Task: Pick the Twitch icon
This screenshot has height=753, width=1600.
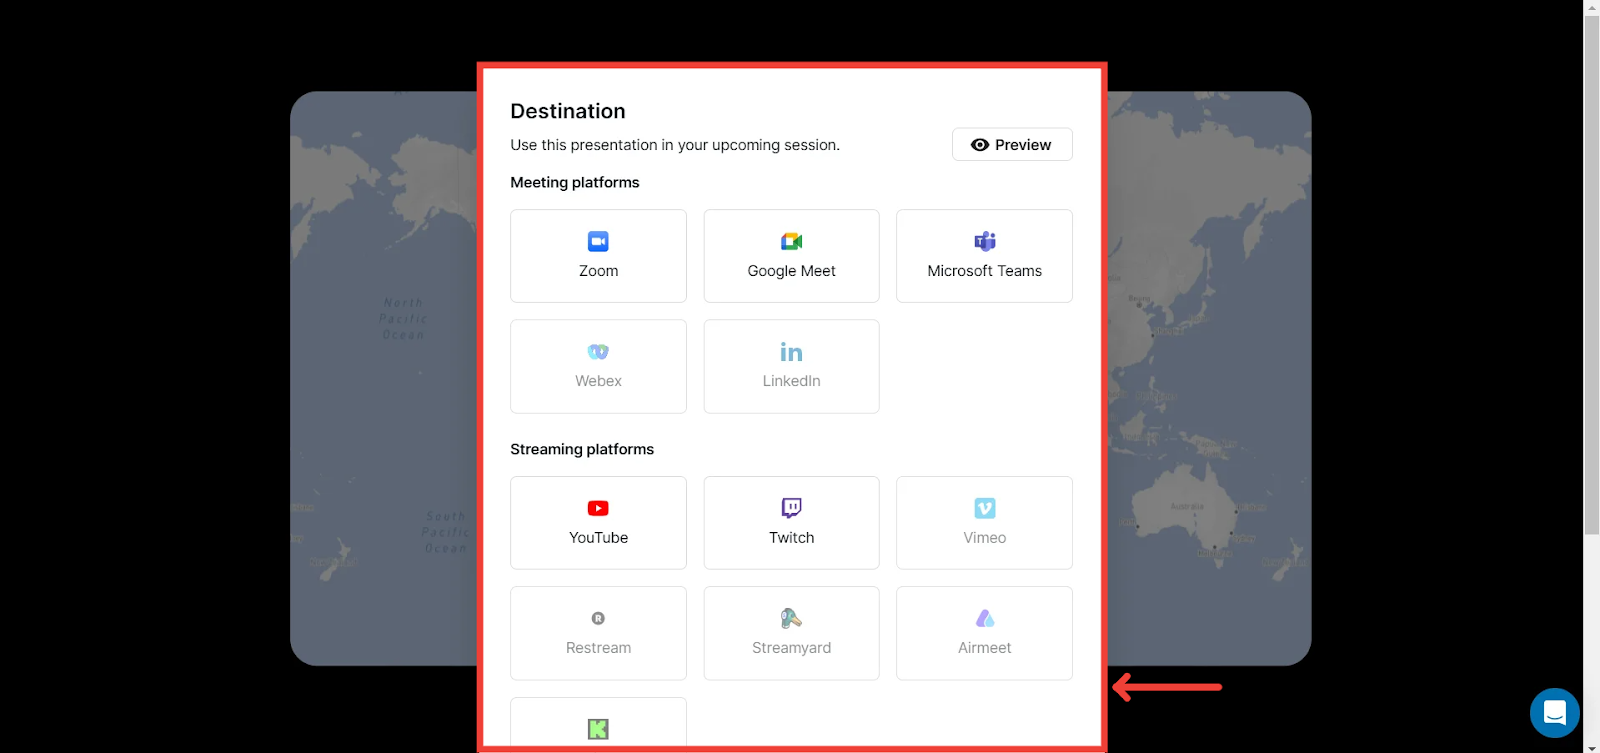Action: tap(791, 508)
